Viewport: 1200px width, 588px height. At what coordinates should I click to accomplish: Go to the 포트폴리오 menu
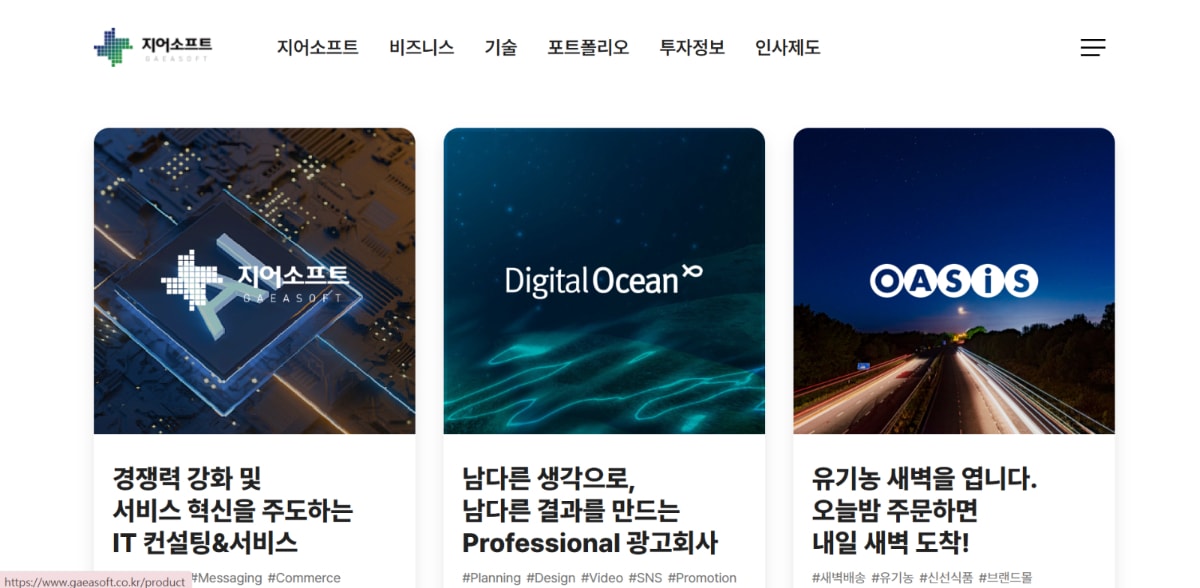click(588, 47)
